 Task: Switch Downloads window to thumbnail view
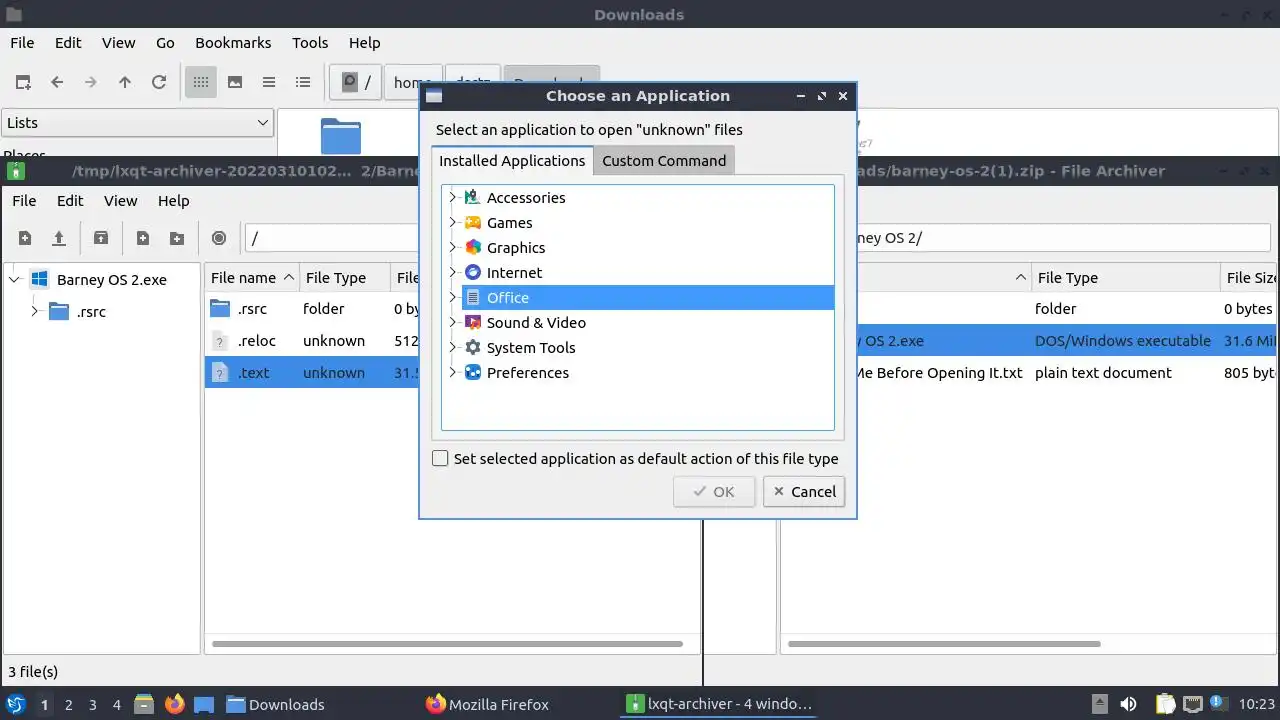pyautogui.click(x=235, y=82)
